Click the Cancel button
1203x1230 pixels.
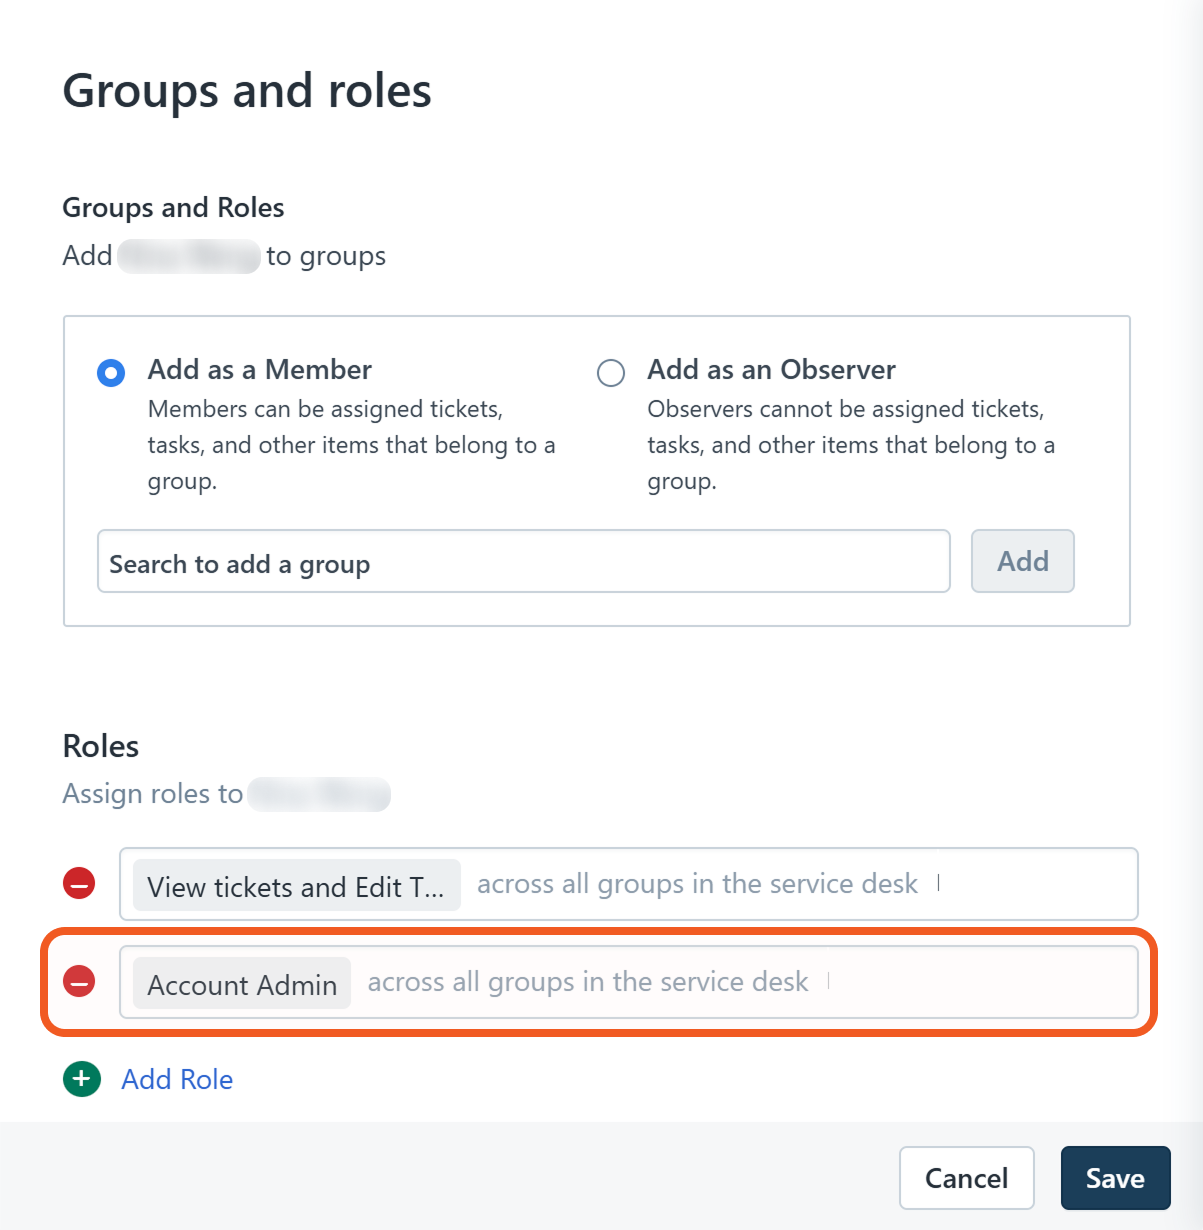(966, 1178)
